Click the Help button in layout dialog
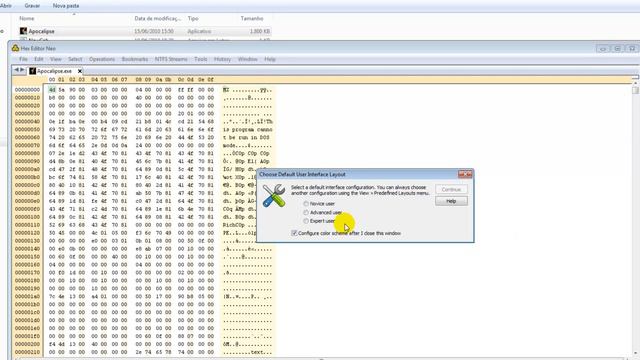This screenshot has width=640, height=360. tap(451, 201)
